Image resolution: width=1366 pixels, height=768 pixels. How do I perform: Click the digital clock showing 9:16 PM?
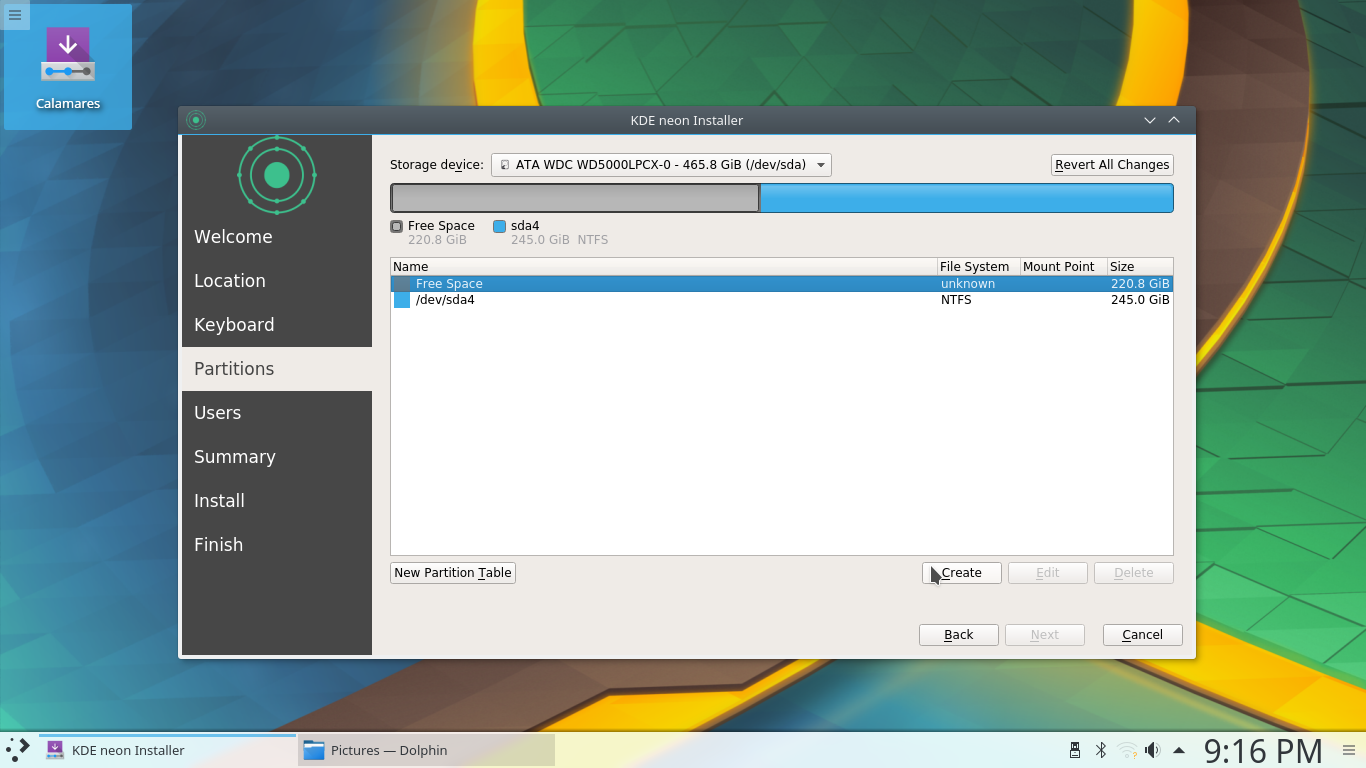[x=1263, y=750]
